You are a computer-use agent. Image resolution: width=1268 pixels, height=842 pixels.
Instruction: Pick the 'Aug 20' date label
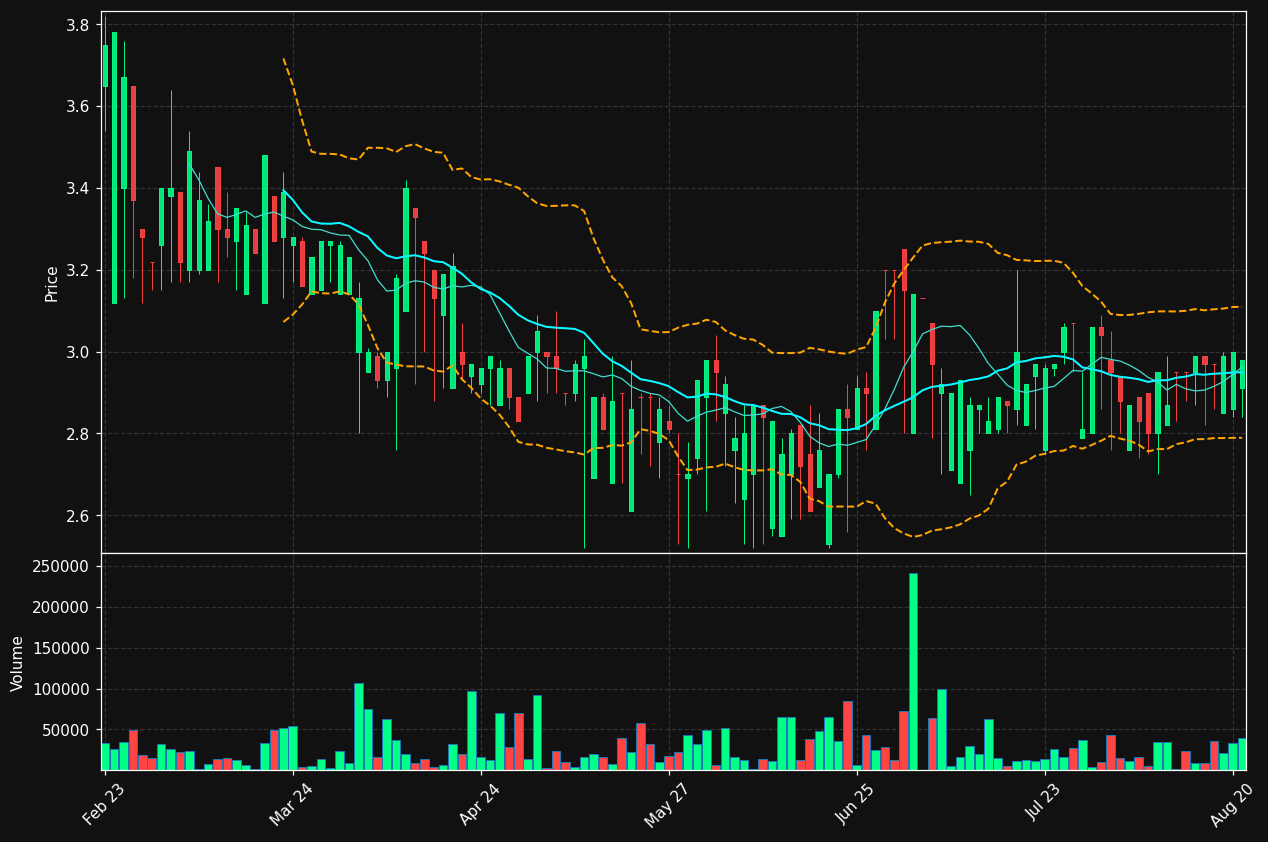[x=1232, y=803]
